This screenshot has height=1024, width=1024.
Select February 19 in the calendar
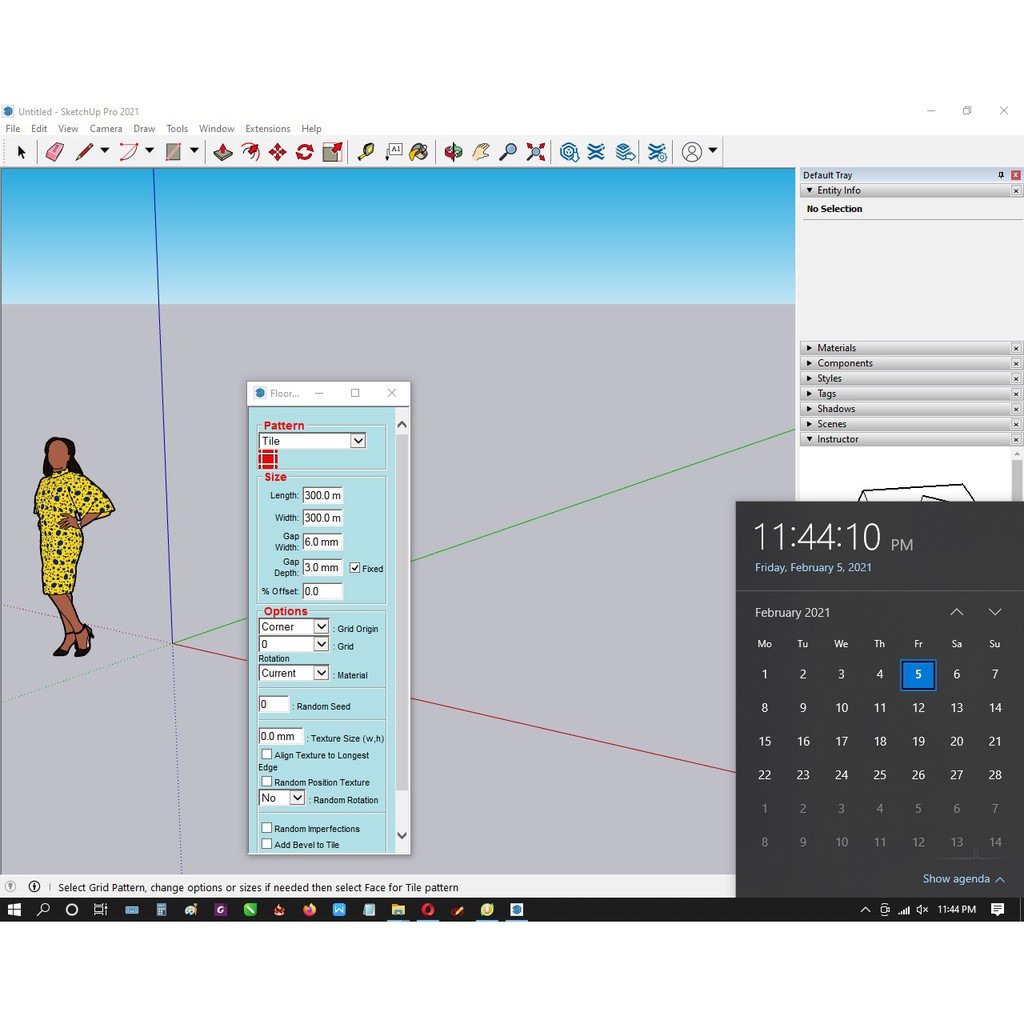(918, 741)
